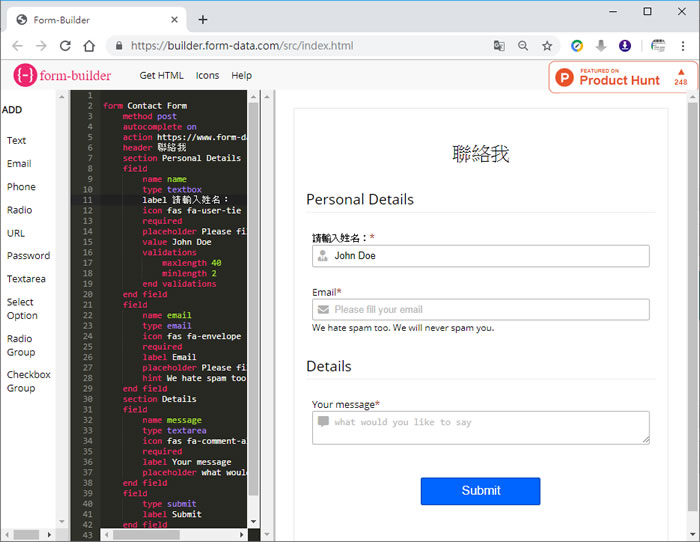The height and width of the screenshot is (542, 700).
Task: Click the 'Personal Details' preview heading
Action: click(x=360, y=199)
